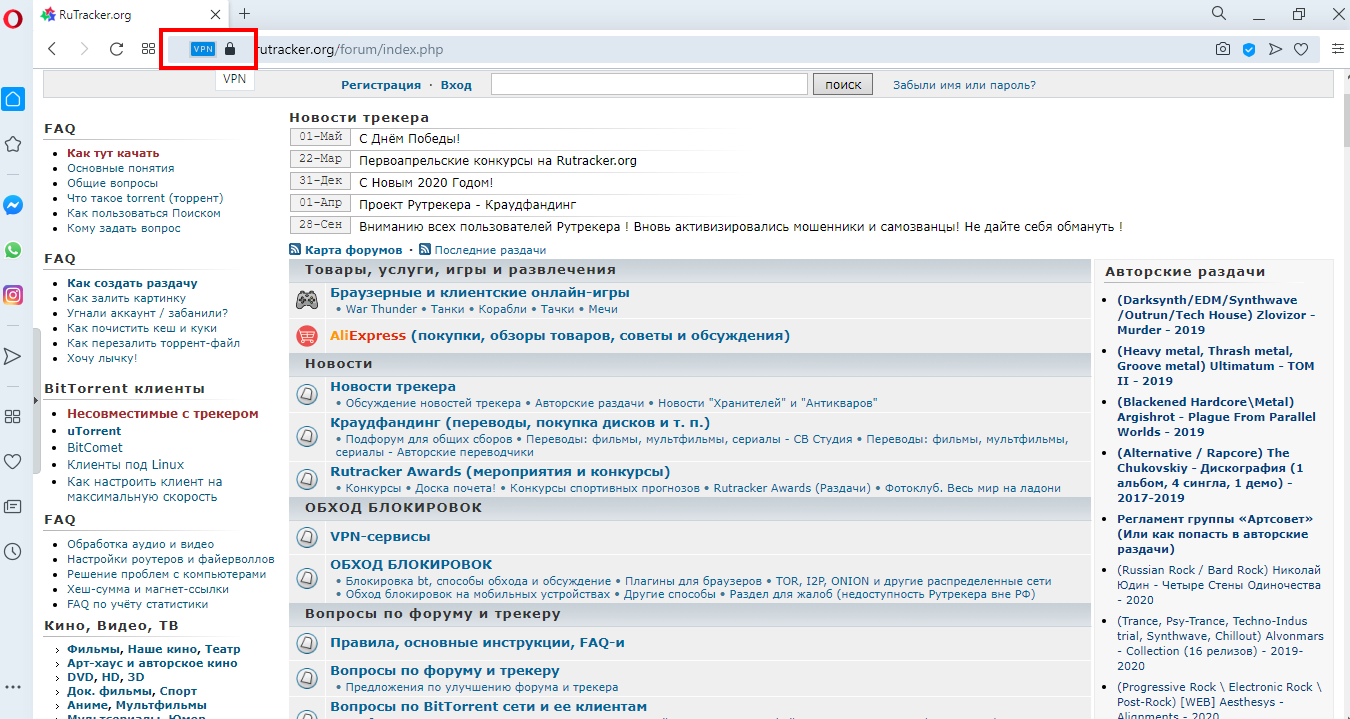Open Новости трекера forum link
Screen dimensions: 1350x719
click(x=393, y=386)
